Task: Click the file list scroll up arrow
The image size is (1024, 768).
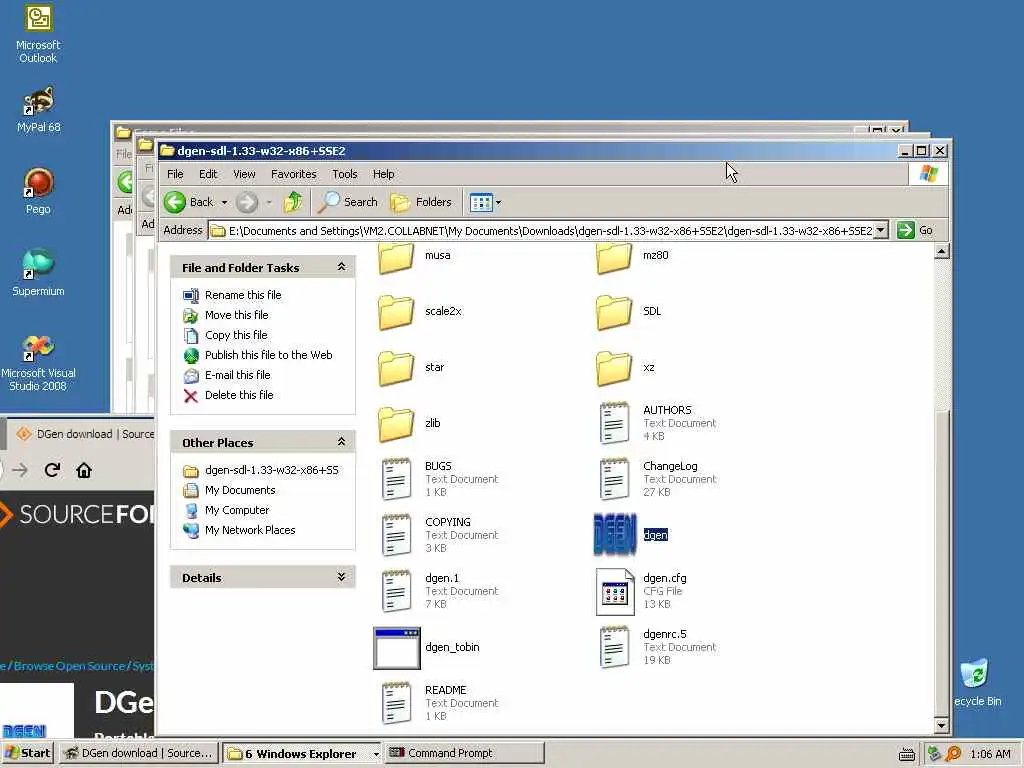Action: (x=941, y=251)
